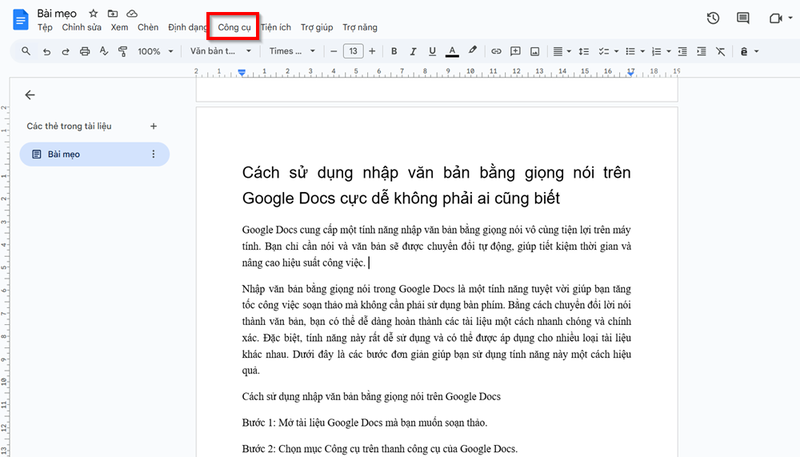Click the heading Cách sử dụng nhập văn bản

click(x=436, y=185)
